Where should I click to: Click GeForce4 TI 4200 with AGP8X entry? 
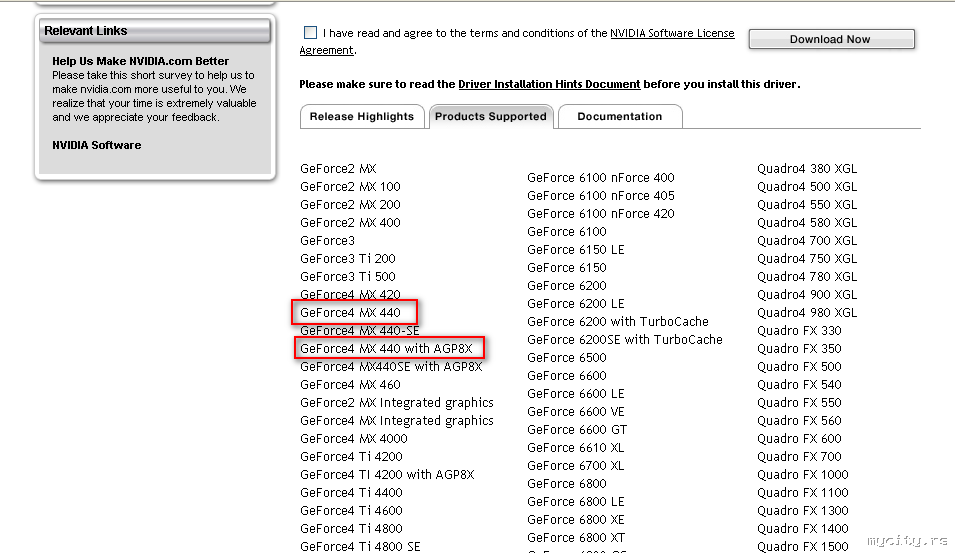pos(387,474)
